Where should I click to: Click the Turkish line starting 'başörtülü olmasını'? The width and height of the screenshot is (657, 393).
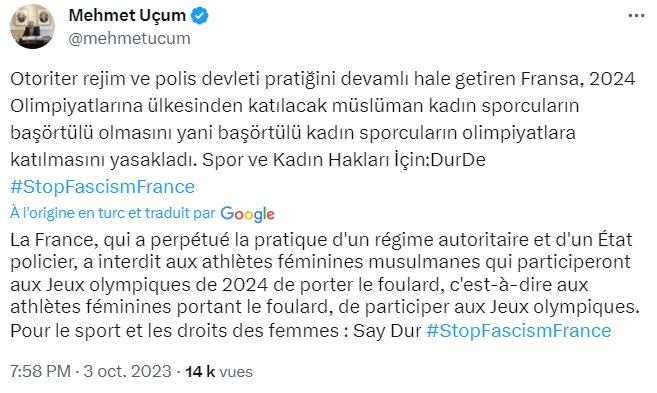coord(293,133)
